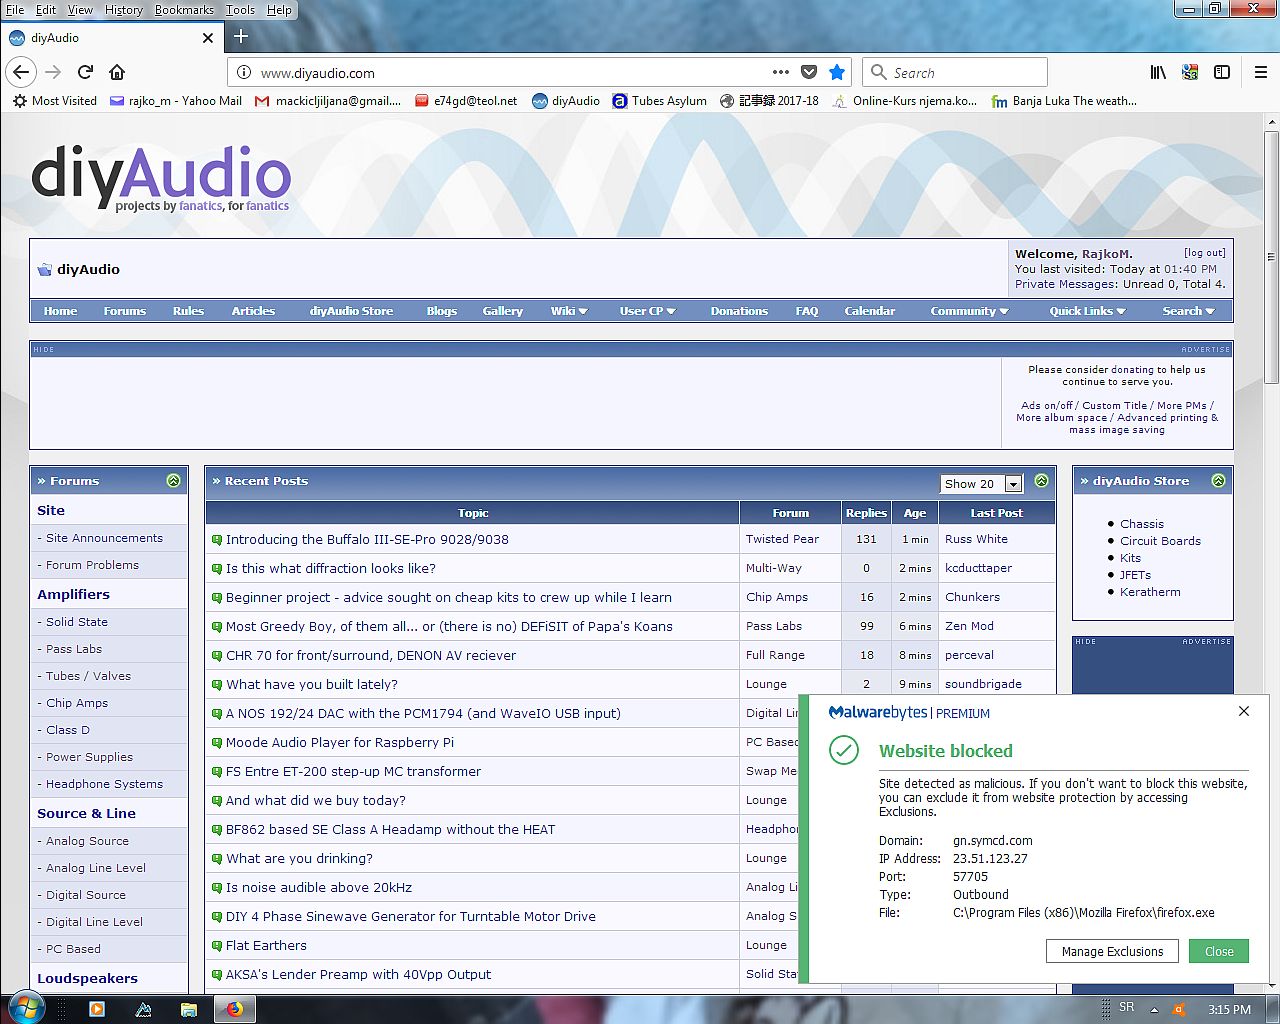Open Firefox hamburger menu
The height and width of the screenshot is (1024, 1280).
tap(1261, 72)
